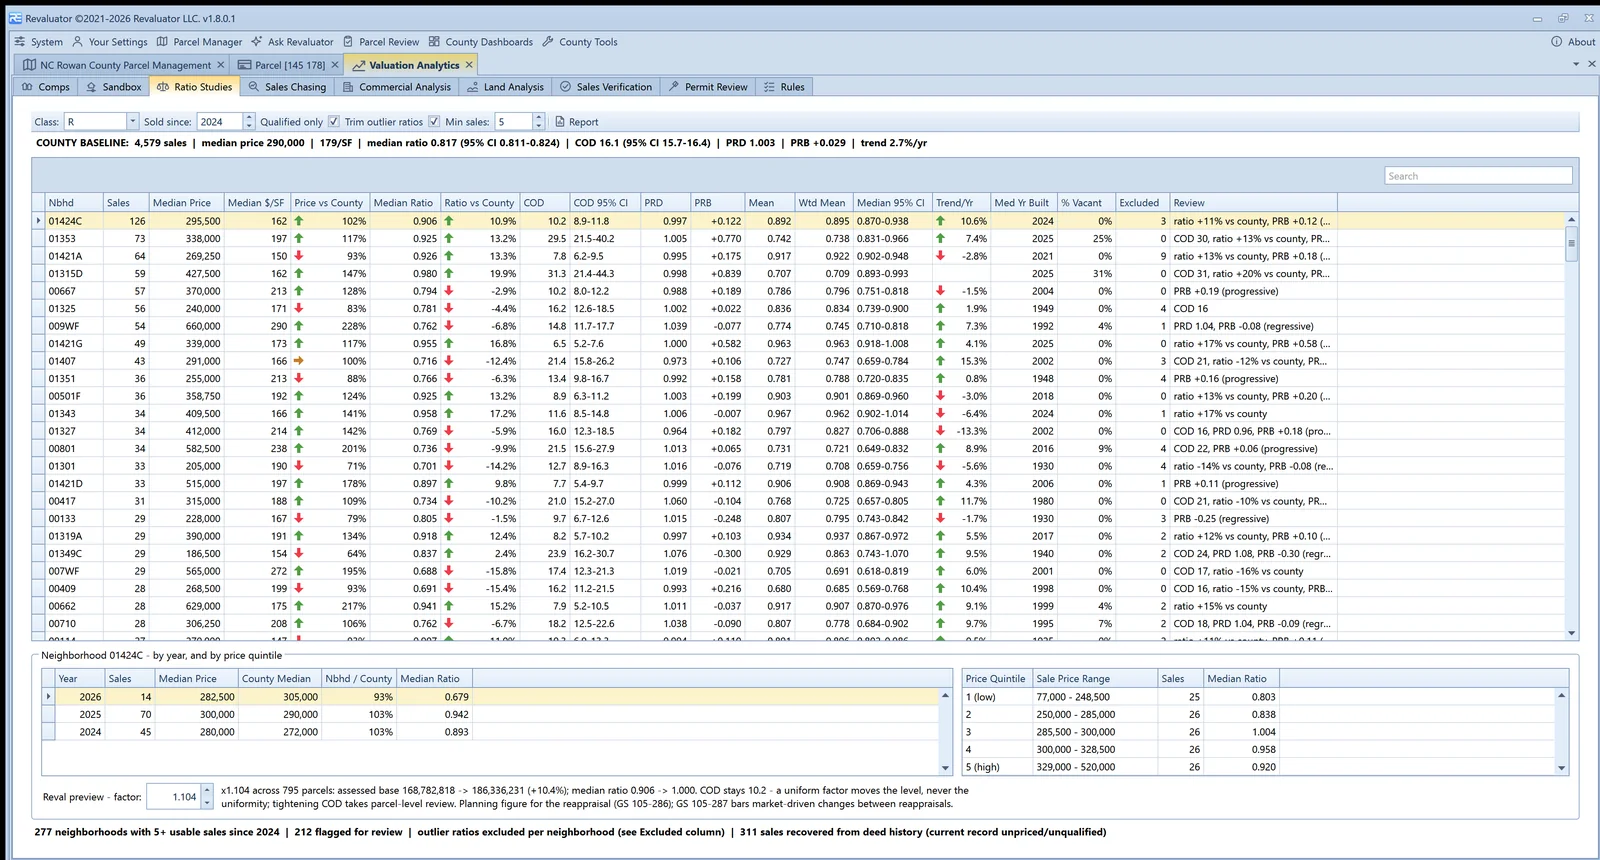Open Ask Revaluator
Screen dimensions: 1600x860
coord(292,42)
